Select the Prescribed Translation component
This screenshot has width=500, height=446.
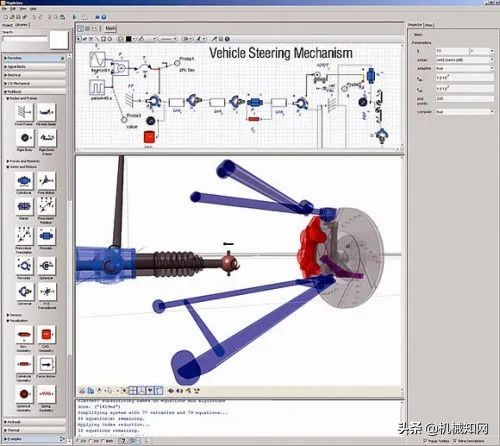(x=24, y=236)
